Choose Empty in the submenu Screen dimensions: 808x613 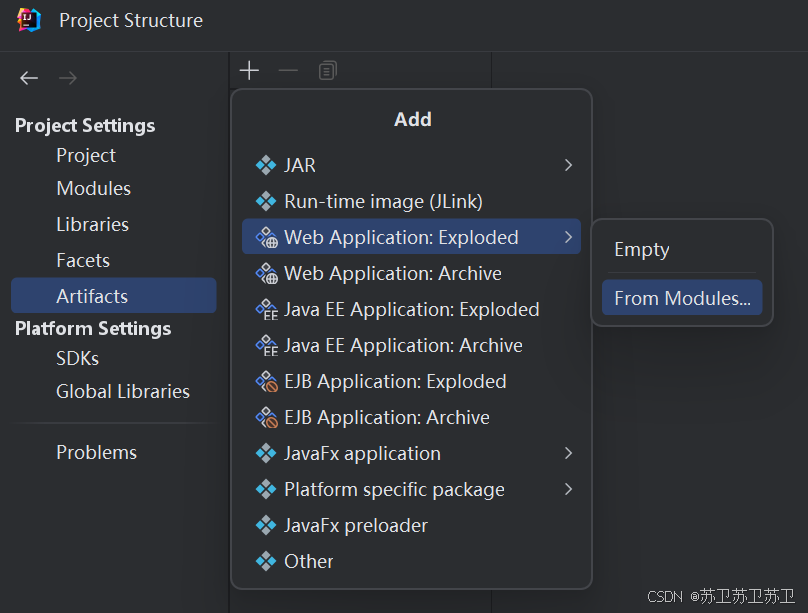point(642,250)
